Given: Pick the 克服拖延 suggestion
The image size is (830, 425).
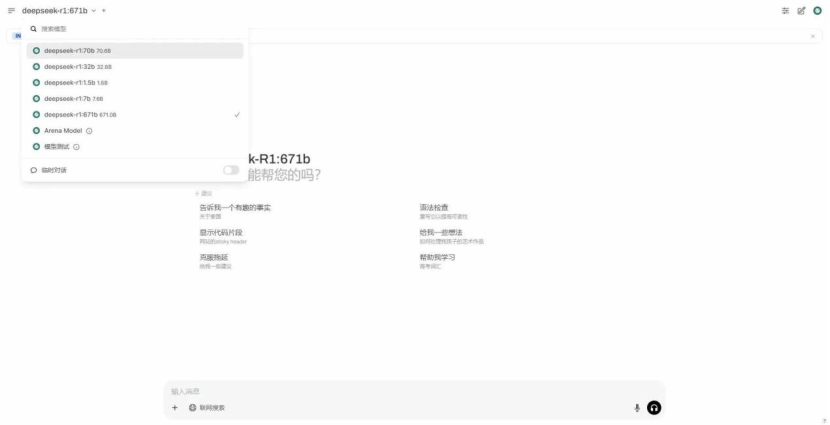Looking at the screenshot, I should [215, 261].
